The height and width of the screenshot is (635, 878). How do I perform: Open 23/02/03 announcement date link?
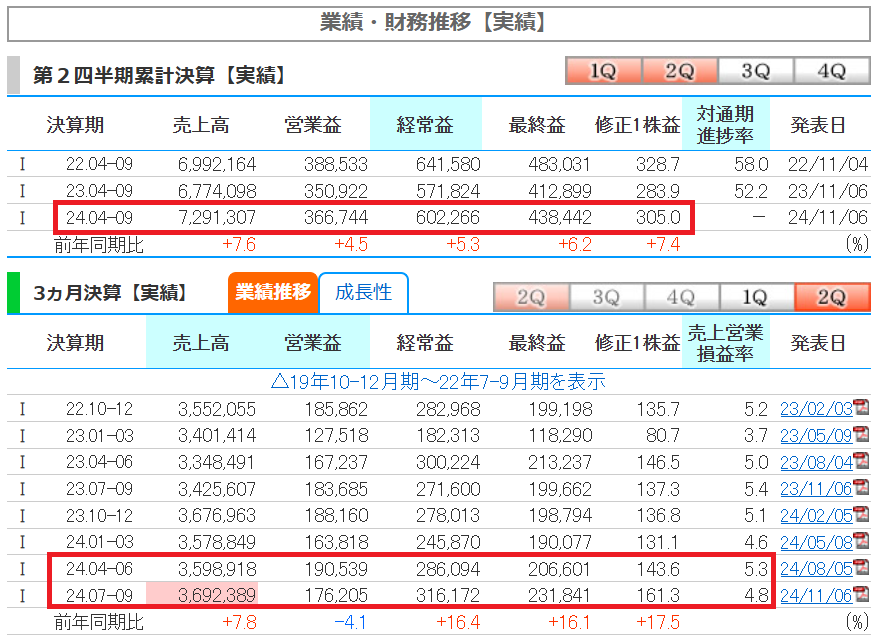click(x=816, y=409)
